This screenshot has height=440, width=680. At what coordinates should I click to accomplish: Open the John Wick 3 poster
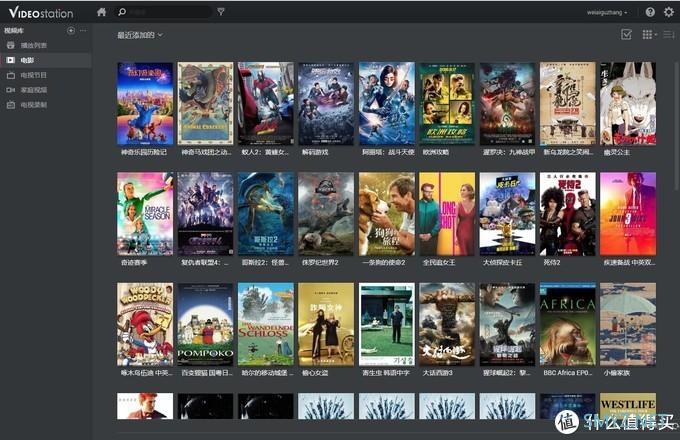pos(628,214)
